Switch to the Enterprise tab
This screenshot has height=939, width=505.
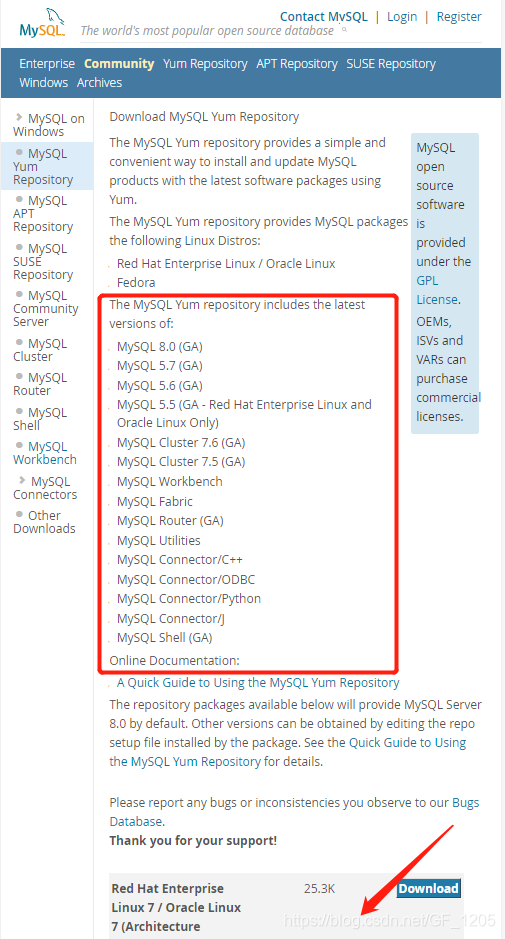pos(47,63)
